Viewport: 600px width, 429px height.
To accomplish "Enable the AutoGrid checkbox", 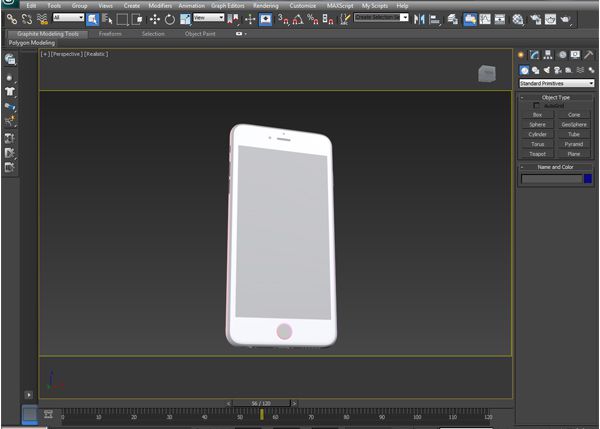I will pos(536,105).
